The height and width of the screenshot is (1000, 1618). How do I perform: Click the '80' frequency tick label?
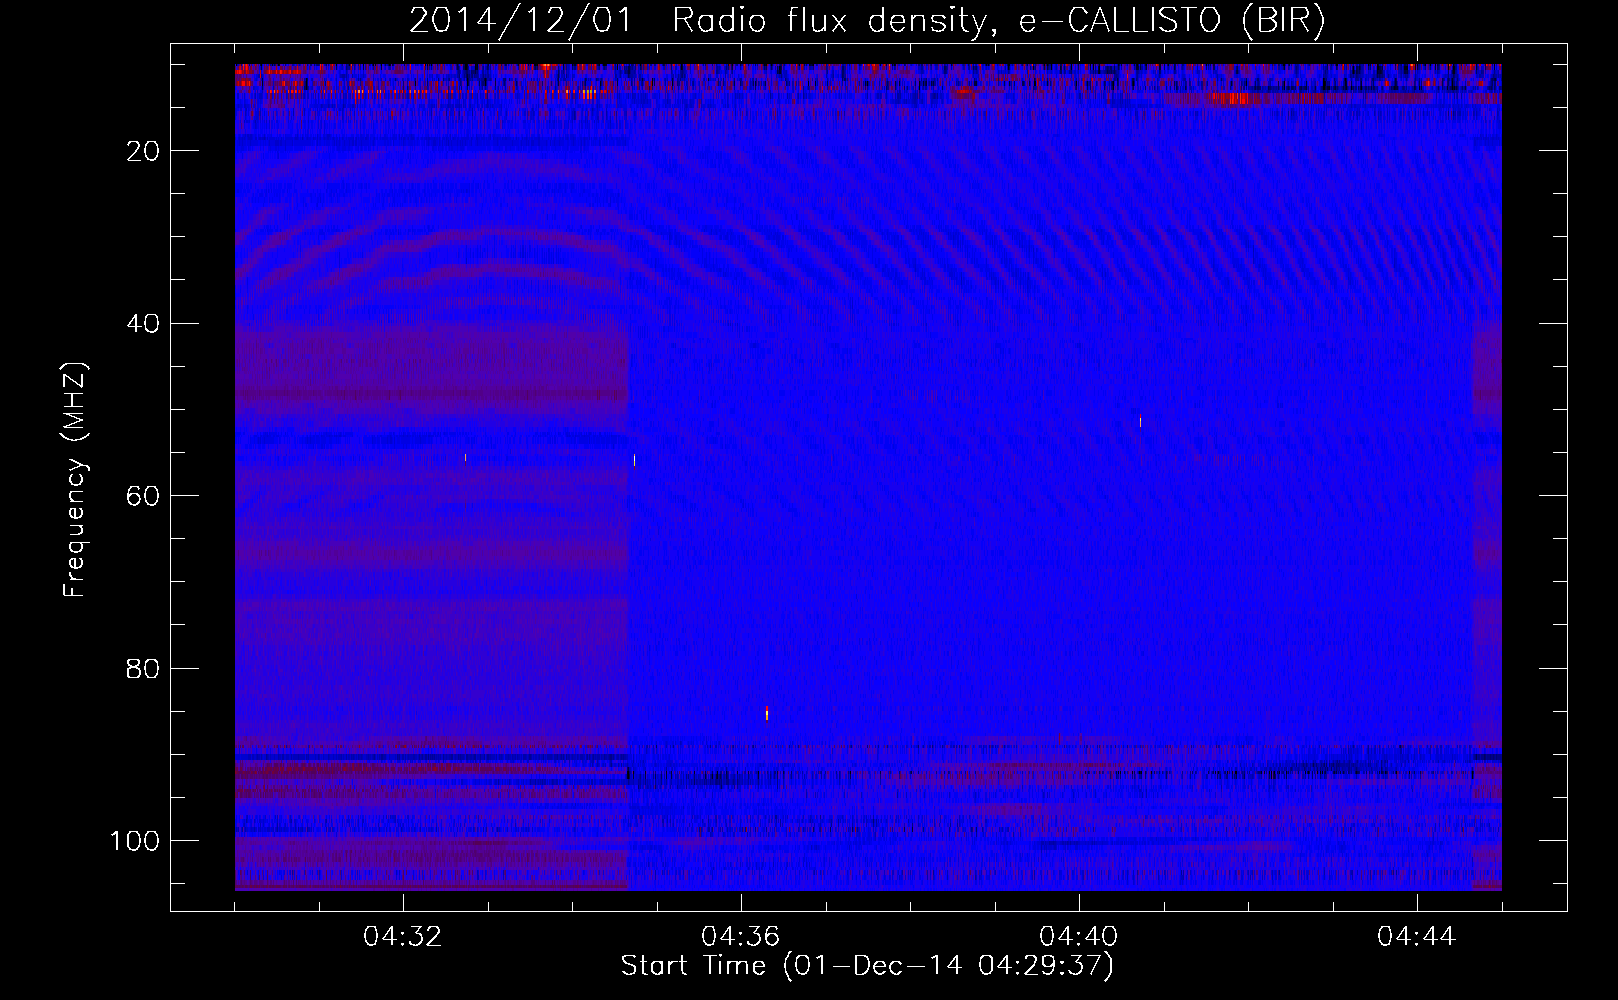click(144, 669)
